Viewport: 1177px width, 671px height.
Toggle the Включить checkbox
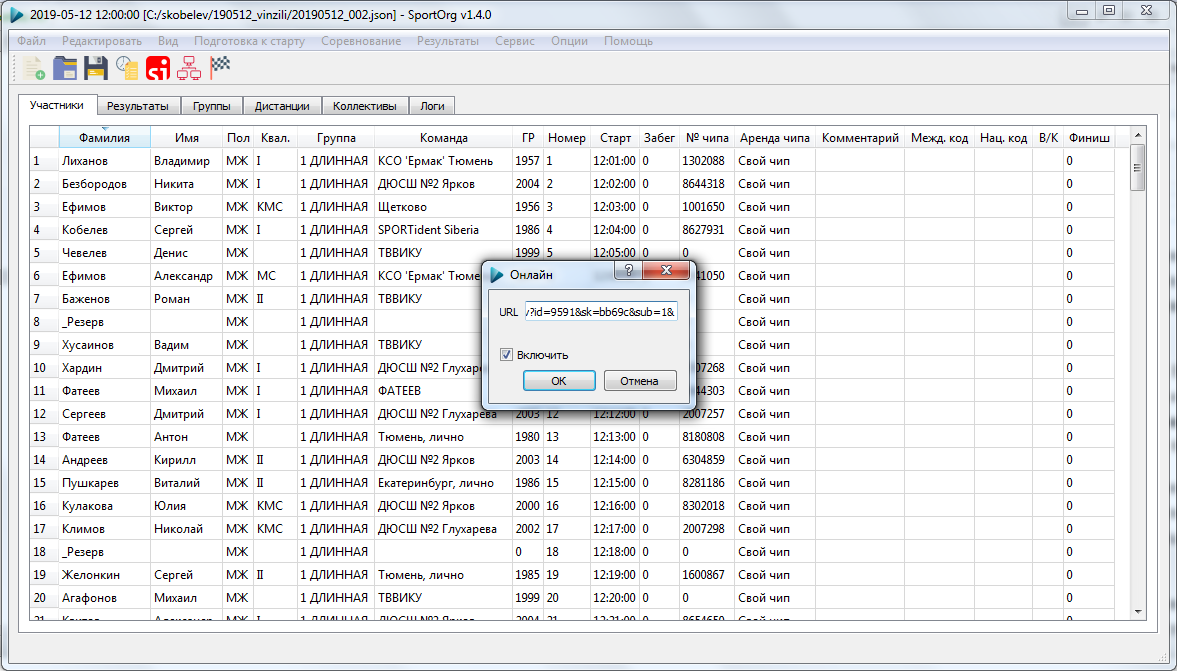point(506,355)
